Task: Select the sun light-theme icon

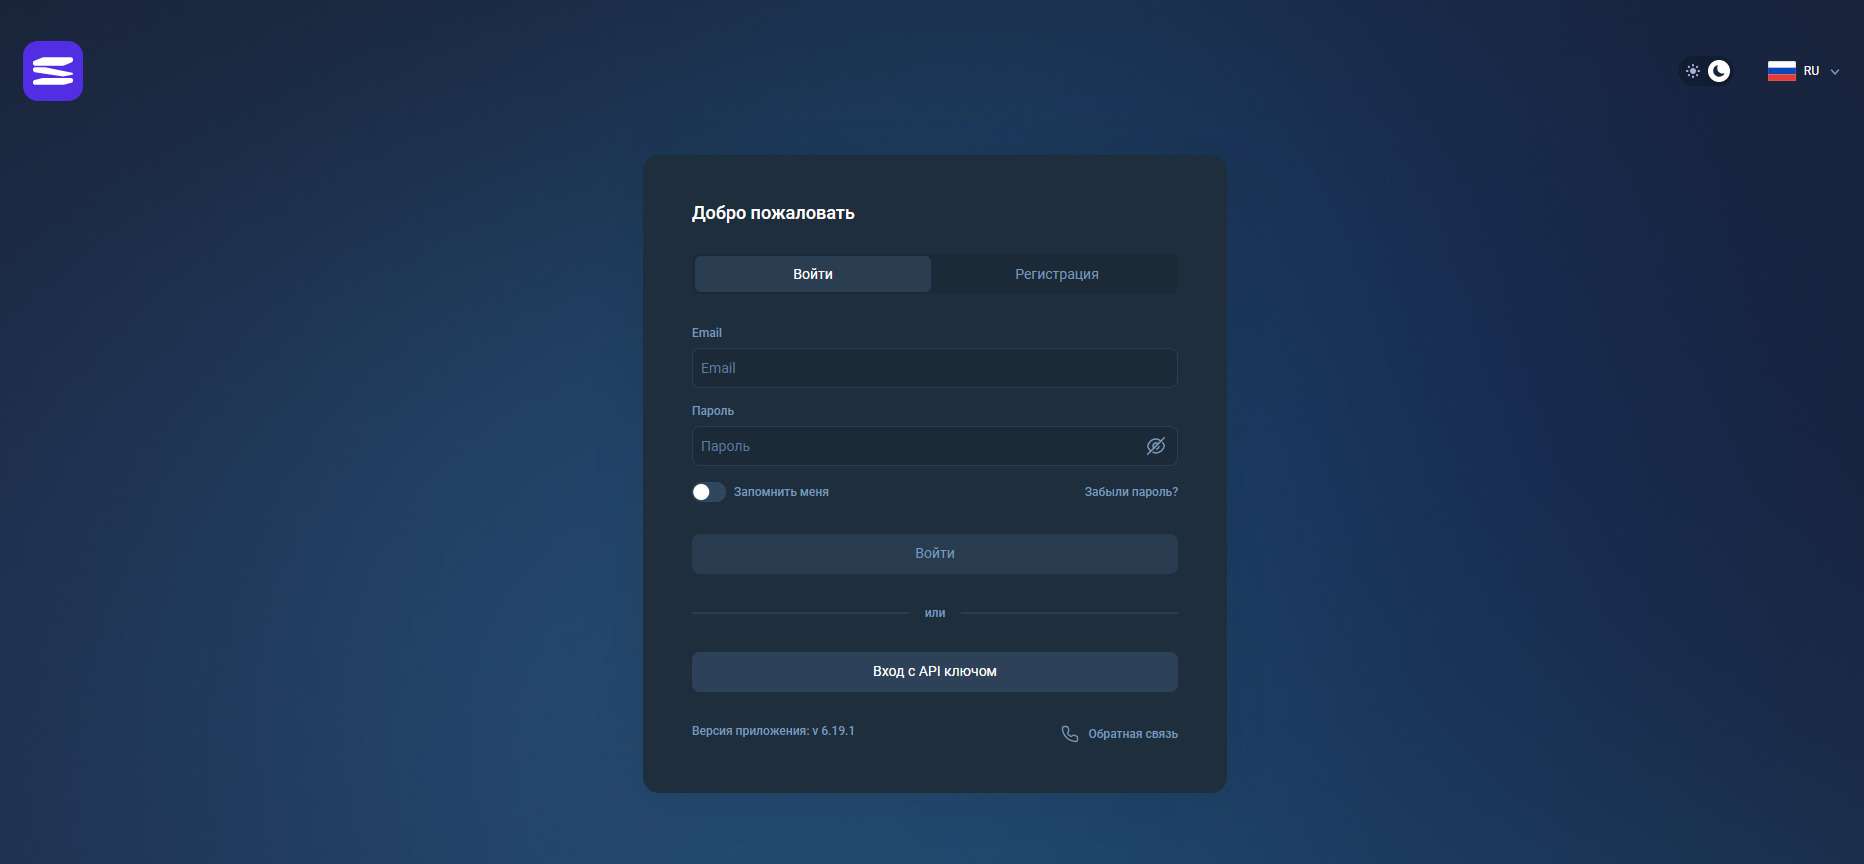Action: tap(1693, 71)
